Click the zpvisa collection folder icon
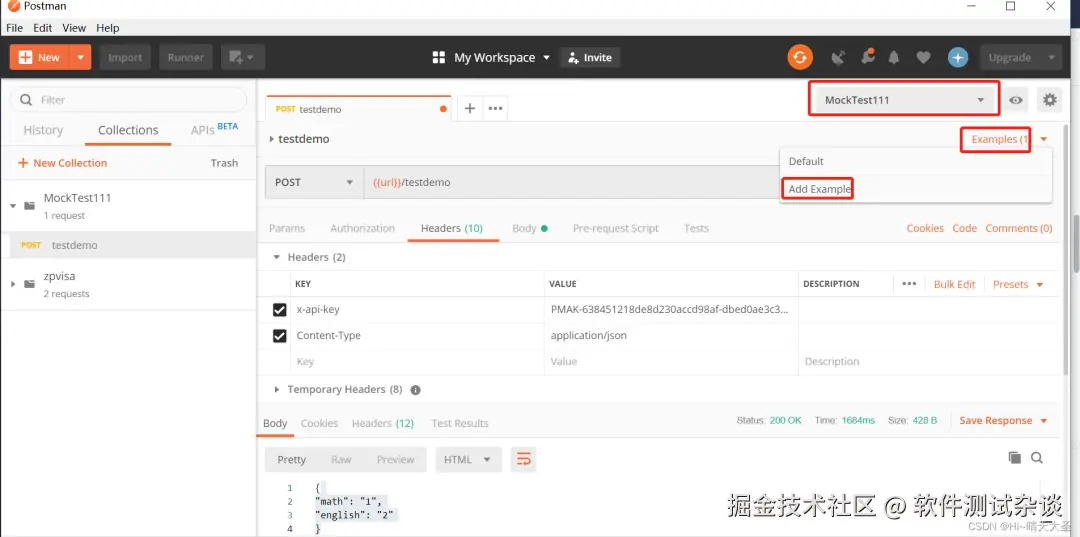1080x537 pixels. point(30,284)
